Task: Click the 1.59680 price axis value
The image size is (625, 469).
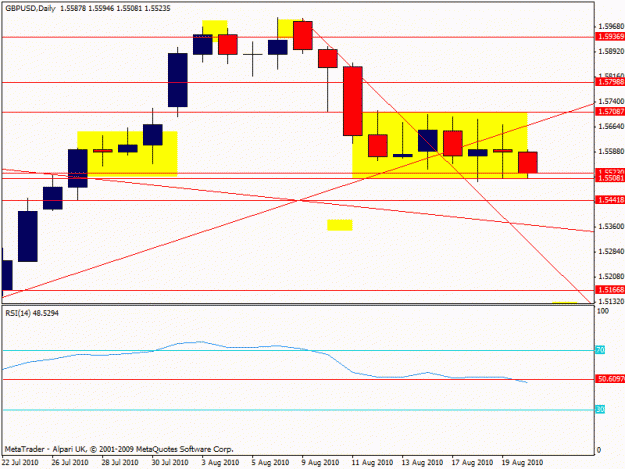Action: [611, 26]
